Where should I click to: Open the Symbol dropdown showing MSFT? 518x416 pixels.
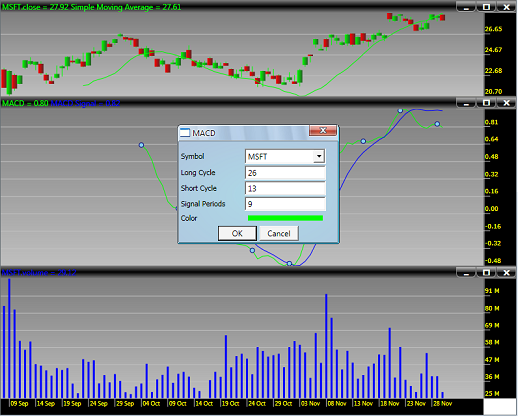[x=319, y=156]
